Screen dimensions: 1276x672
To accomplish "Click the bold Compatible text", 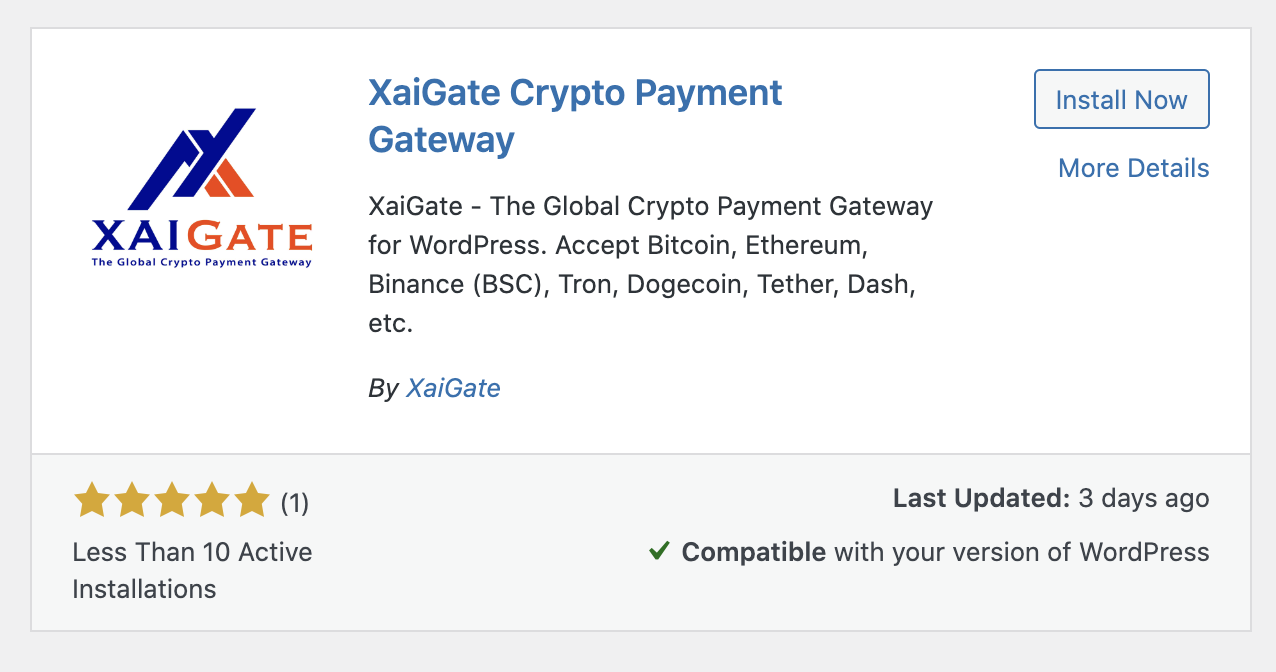I will (x=753, y=552).
